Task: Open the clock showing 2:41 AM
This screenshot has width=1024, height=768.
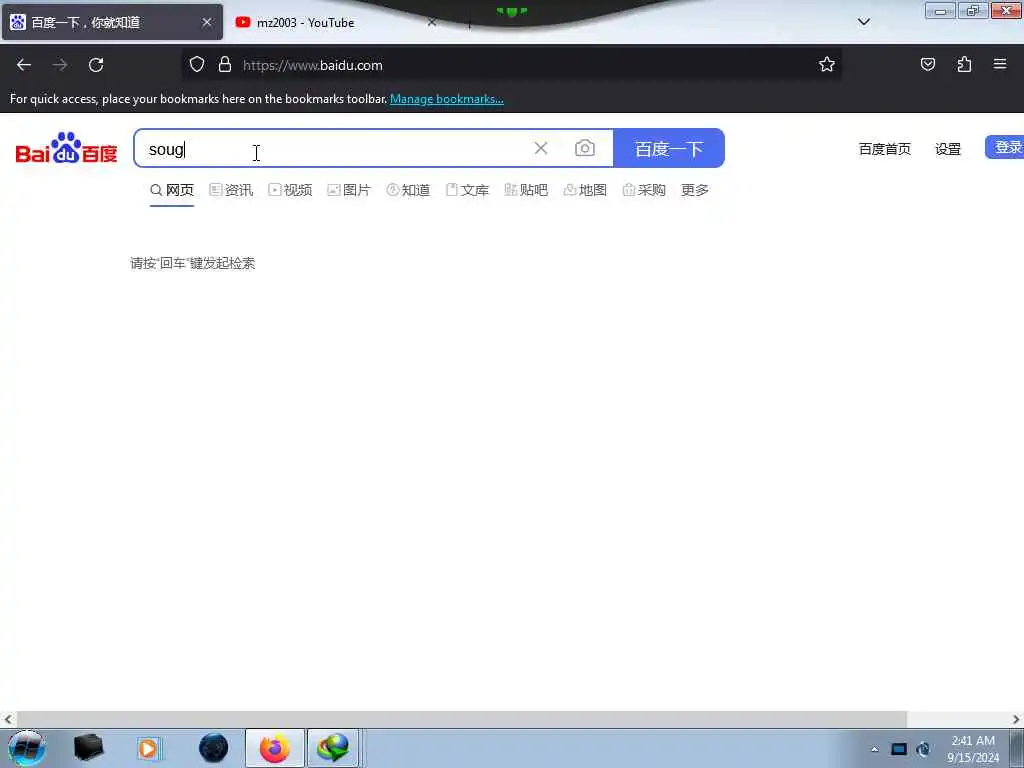Action: click(973, 749)
